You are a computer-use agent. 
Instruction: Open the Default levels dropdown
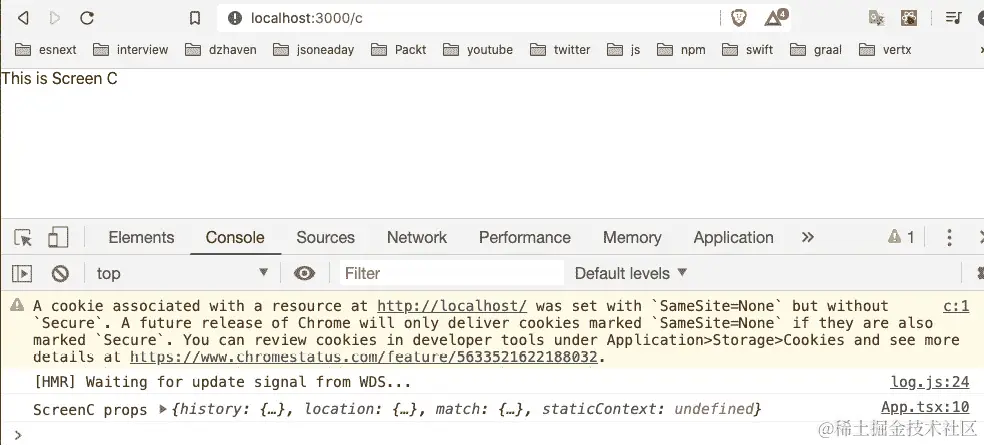tap(631, 274)
